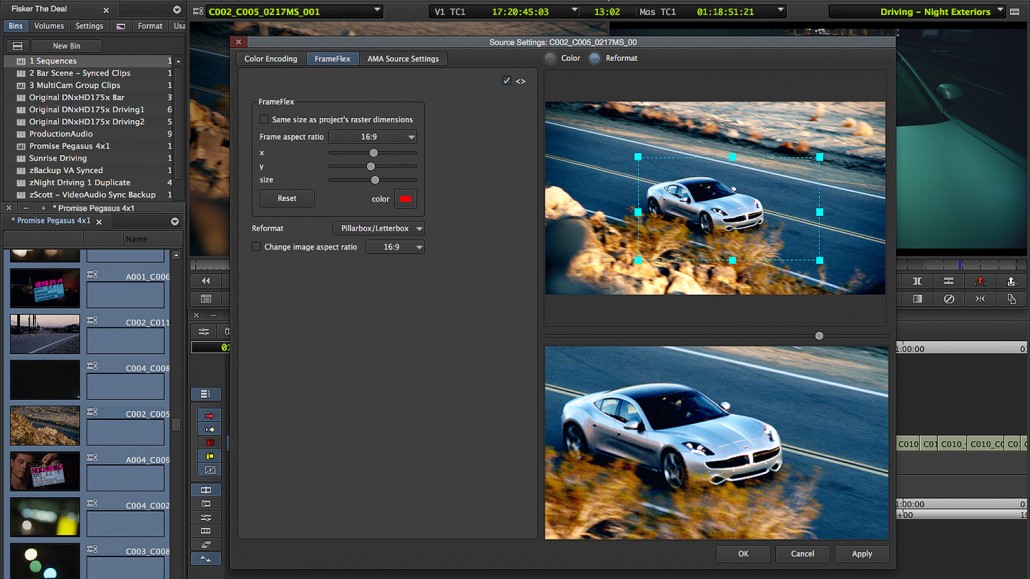Open the AMA Source Settings tab
This screenshot has width=1030, height=579.
(403, 59)
